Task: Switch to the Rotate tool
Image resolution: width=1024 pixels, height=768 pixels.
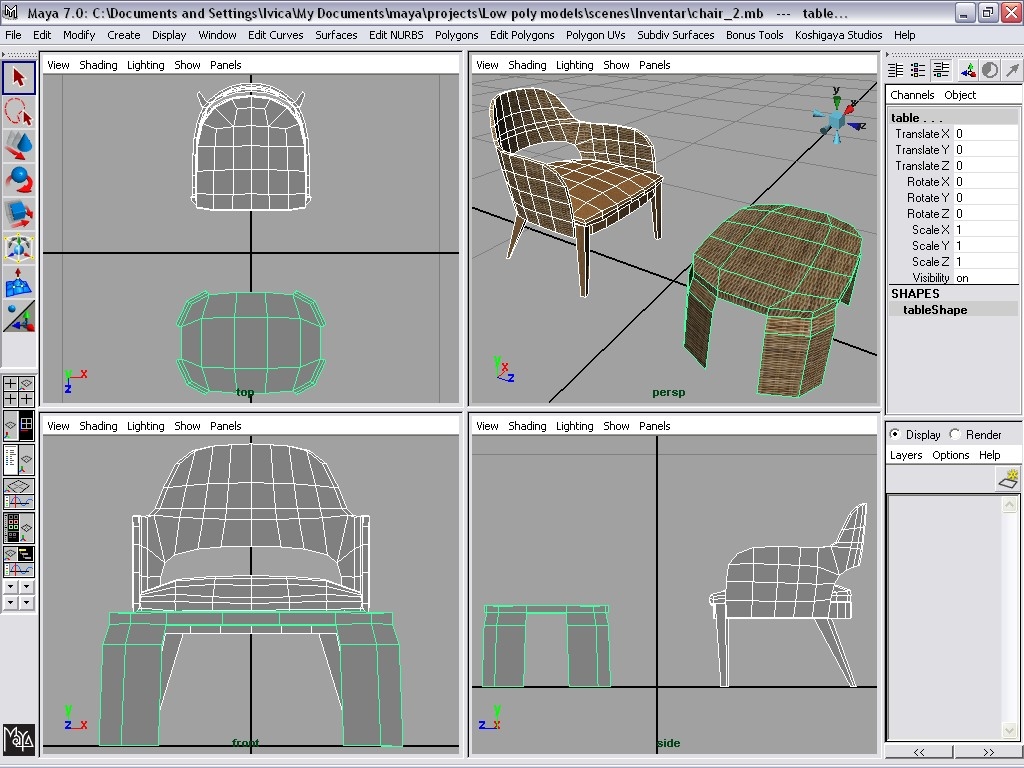Action: coord(17,178)
